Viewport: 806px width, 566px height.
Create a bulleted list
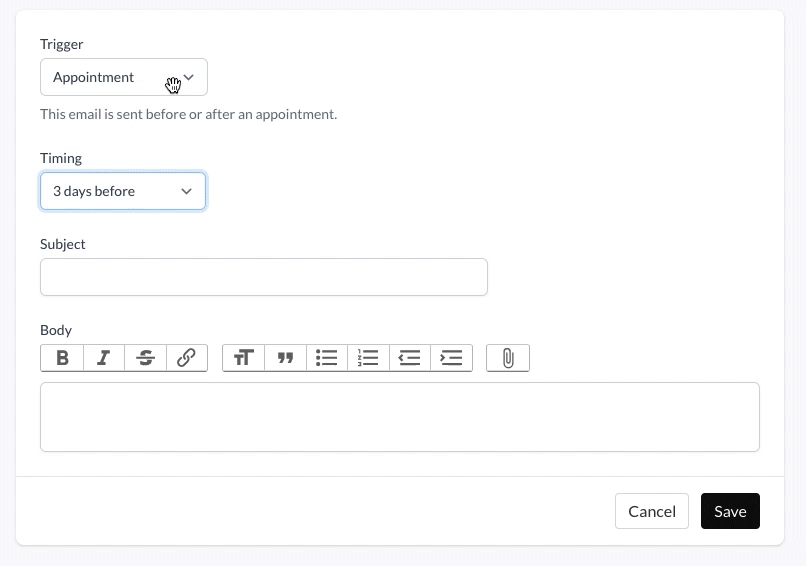click(x=326, y=358)
